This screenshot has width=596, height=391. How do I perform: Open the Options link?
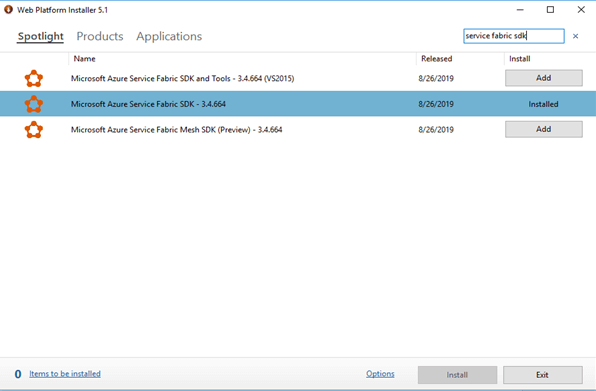pos(380,374)
